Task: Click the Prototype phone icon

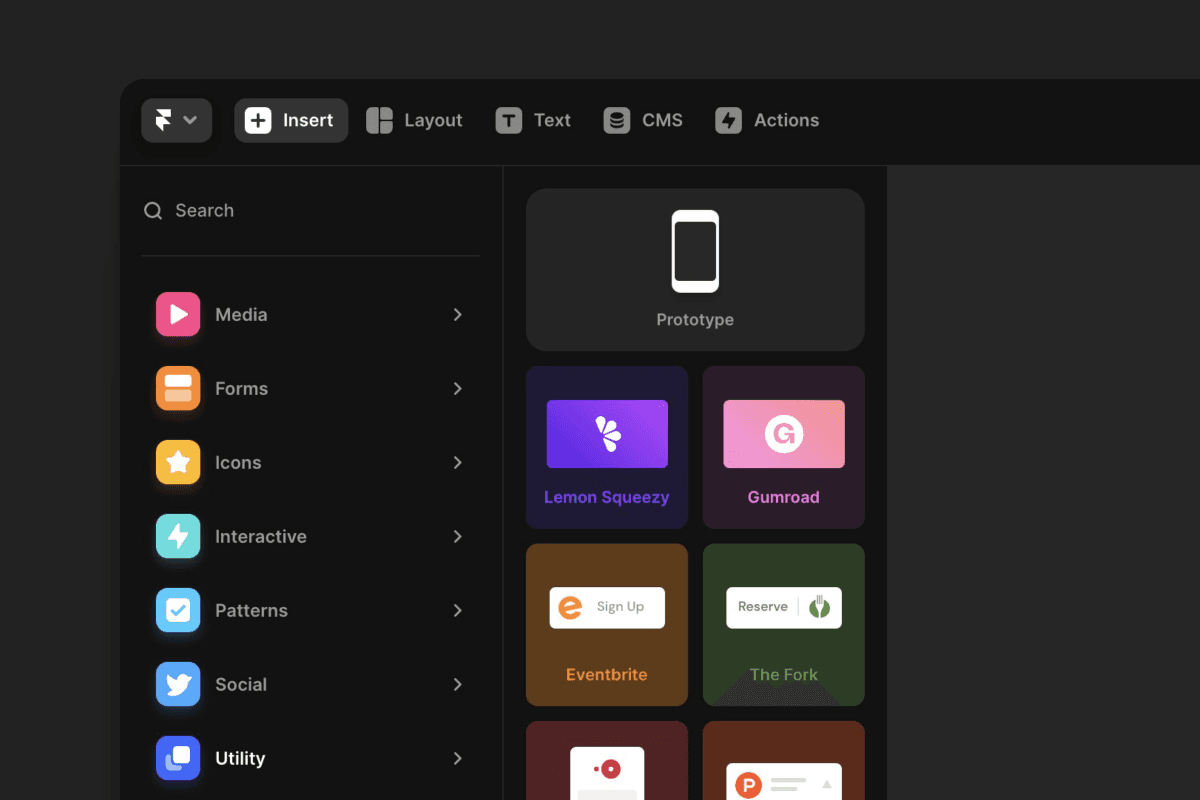Action: 695,251
